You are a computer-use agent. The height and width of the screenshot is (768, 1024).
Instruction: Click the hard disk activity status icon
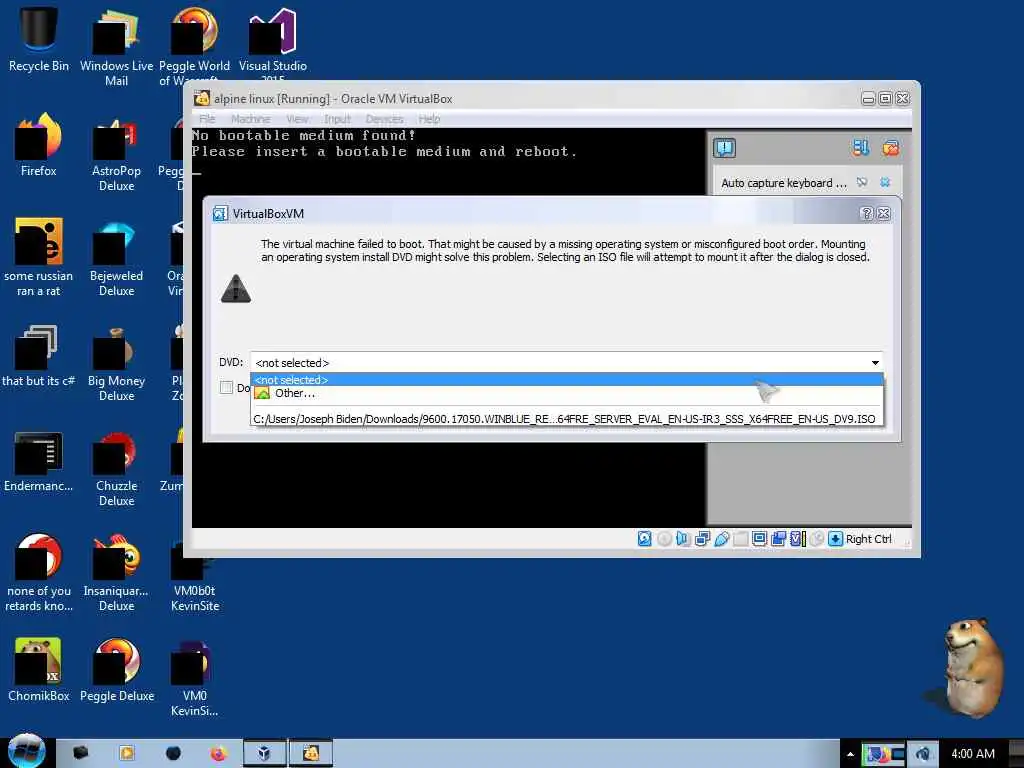click(x=645, y=539)
